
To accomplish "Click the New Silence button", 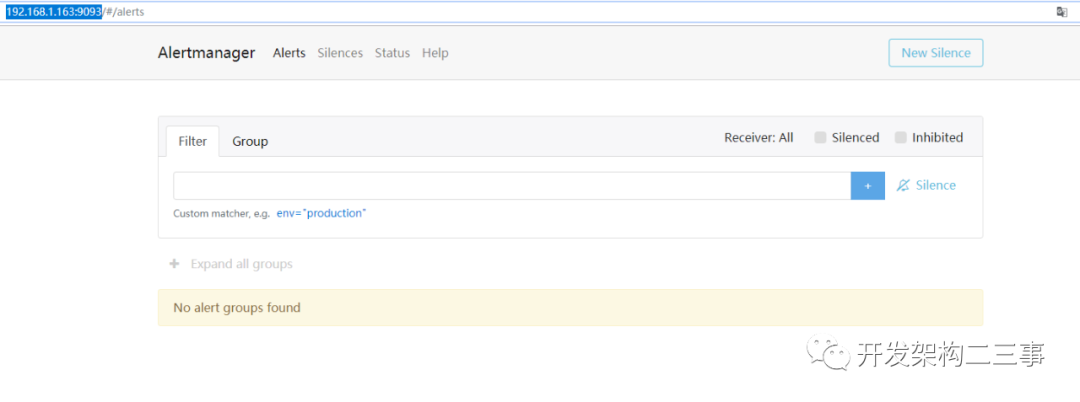I will [935, 53].
